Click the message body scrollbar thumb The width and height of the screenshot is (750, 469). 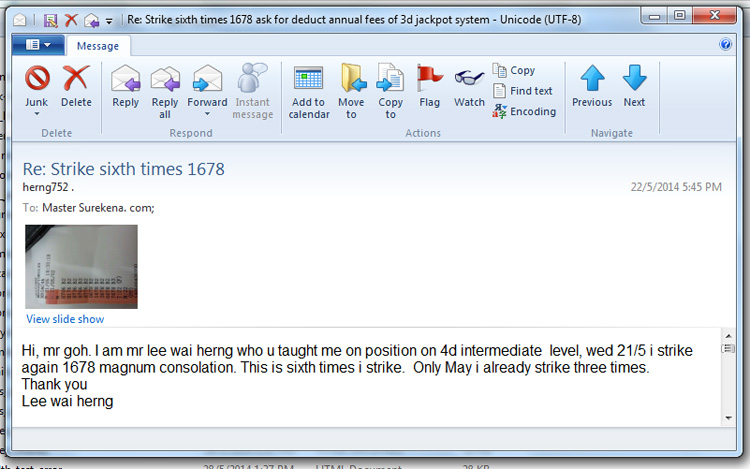coord(728,349)
